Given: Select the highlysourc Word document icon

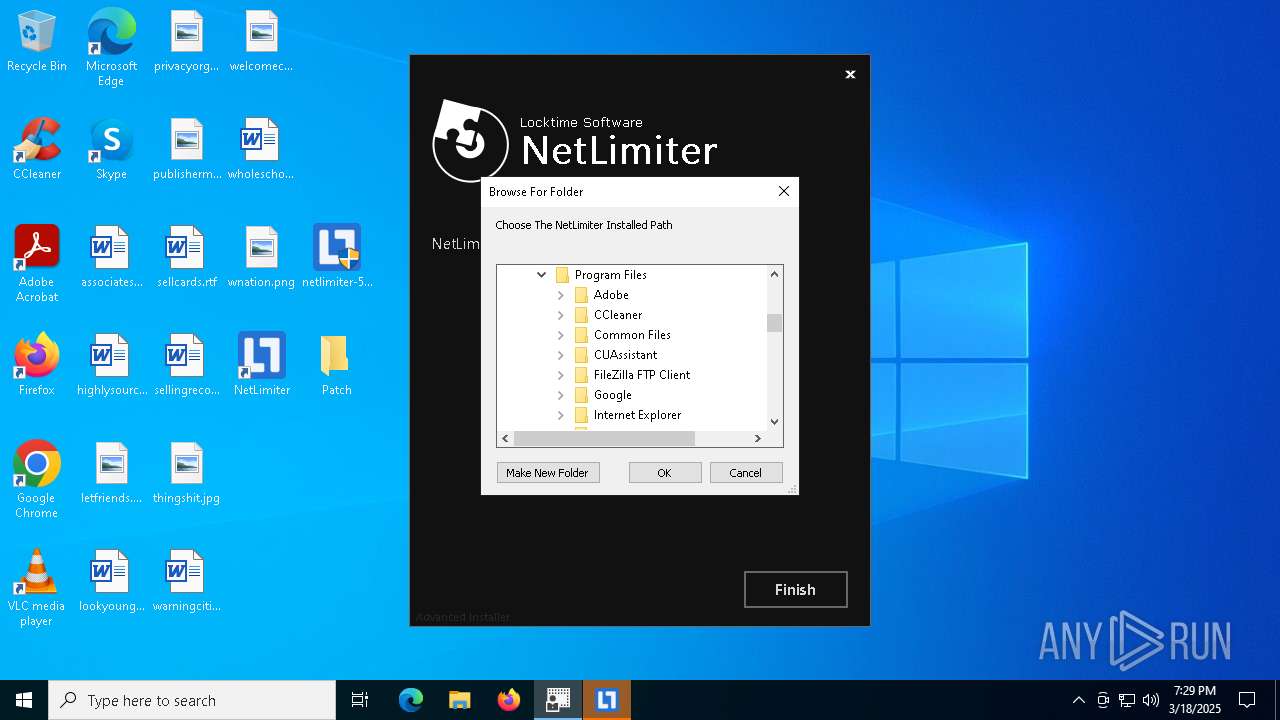Looking at the screenshot, I should pyautogui.click(x=111, y=366).
